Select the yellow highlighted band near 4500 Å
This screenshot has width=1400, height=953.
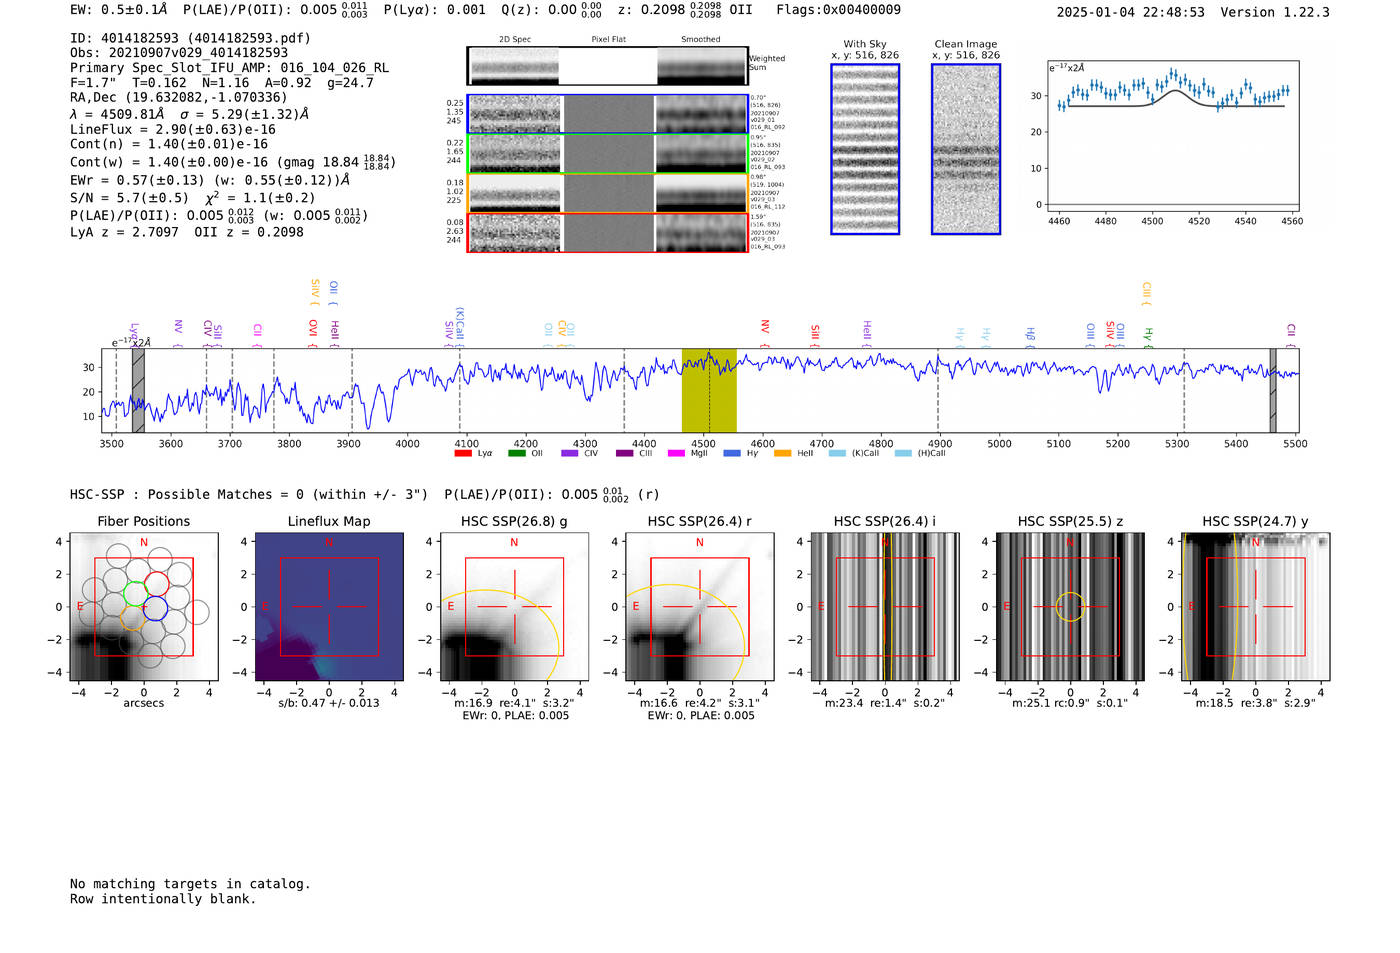709,390
